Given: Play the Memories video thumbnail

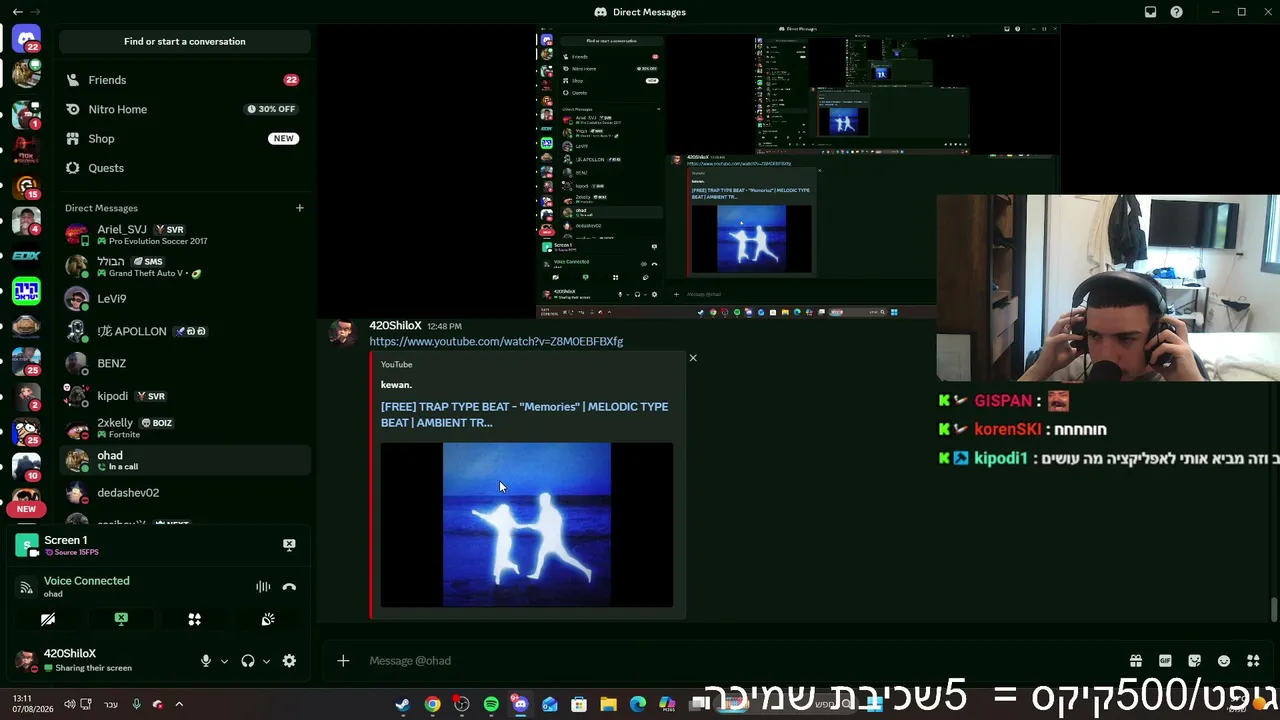Looking at the screenshot, I should tap(527, 525).
